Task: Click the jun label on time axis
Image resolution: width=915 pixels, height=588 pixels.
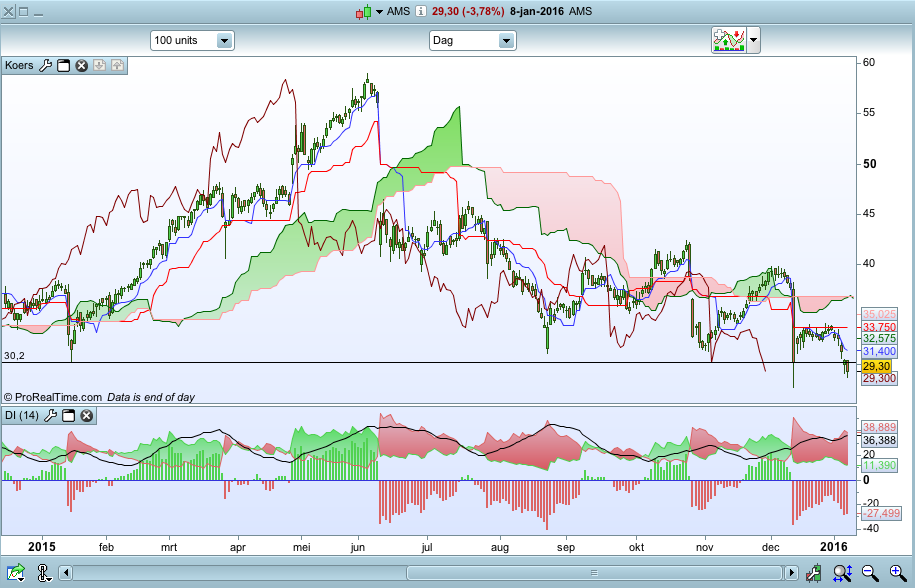Action: coord(358,548)
